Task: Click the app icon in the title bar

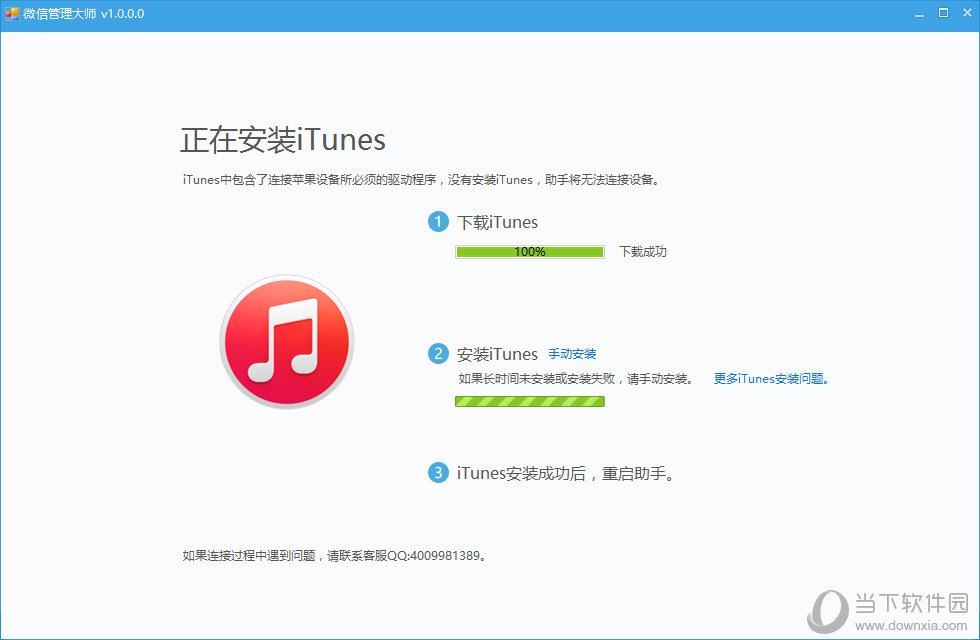Action: coord(12,13)
